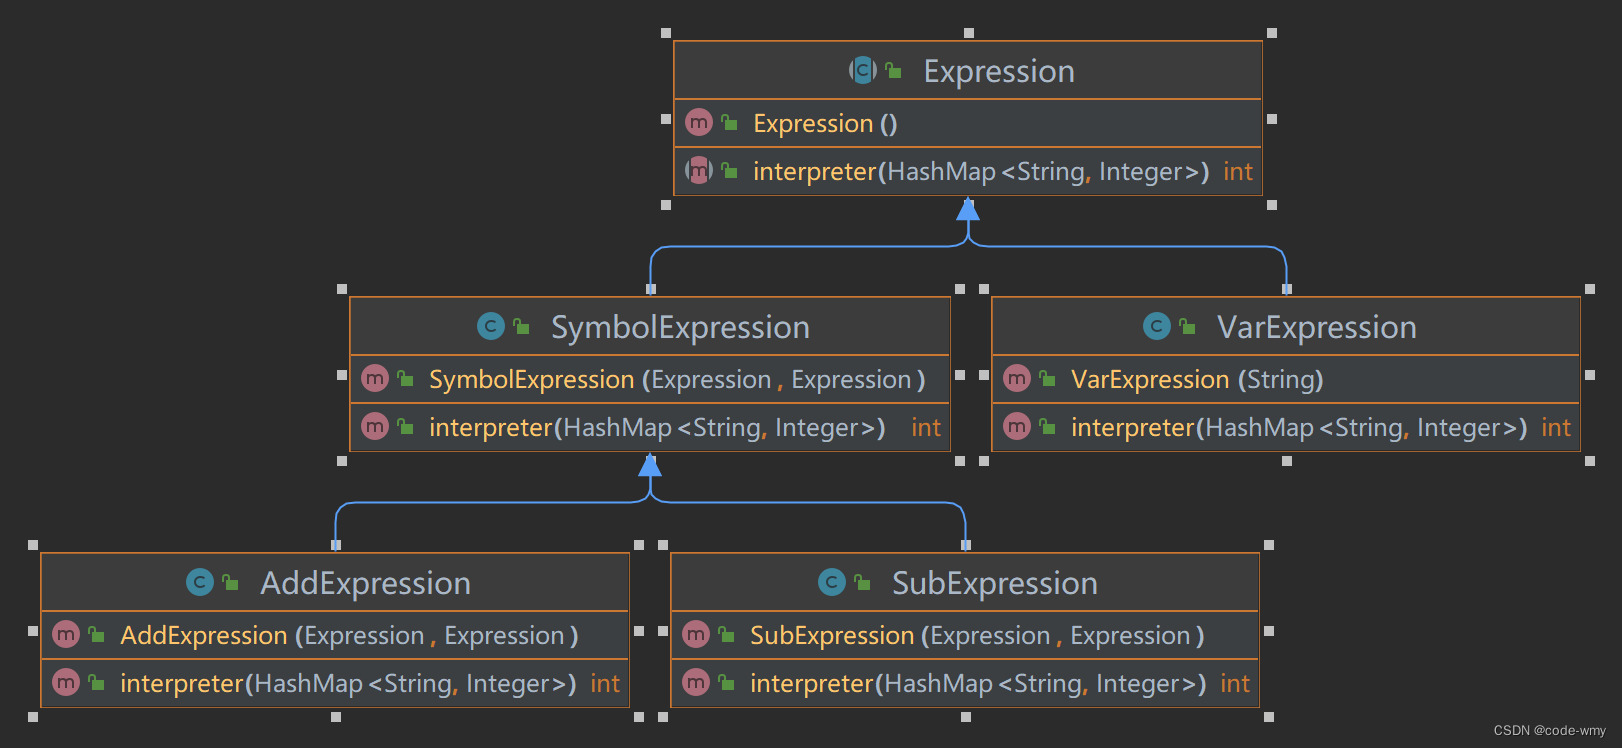Click the class icon next to SymbolExpression title
The height and width of the screenshot is (748, 1622).
click(491, 326)
